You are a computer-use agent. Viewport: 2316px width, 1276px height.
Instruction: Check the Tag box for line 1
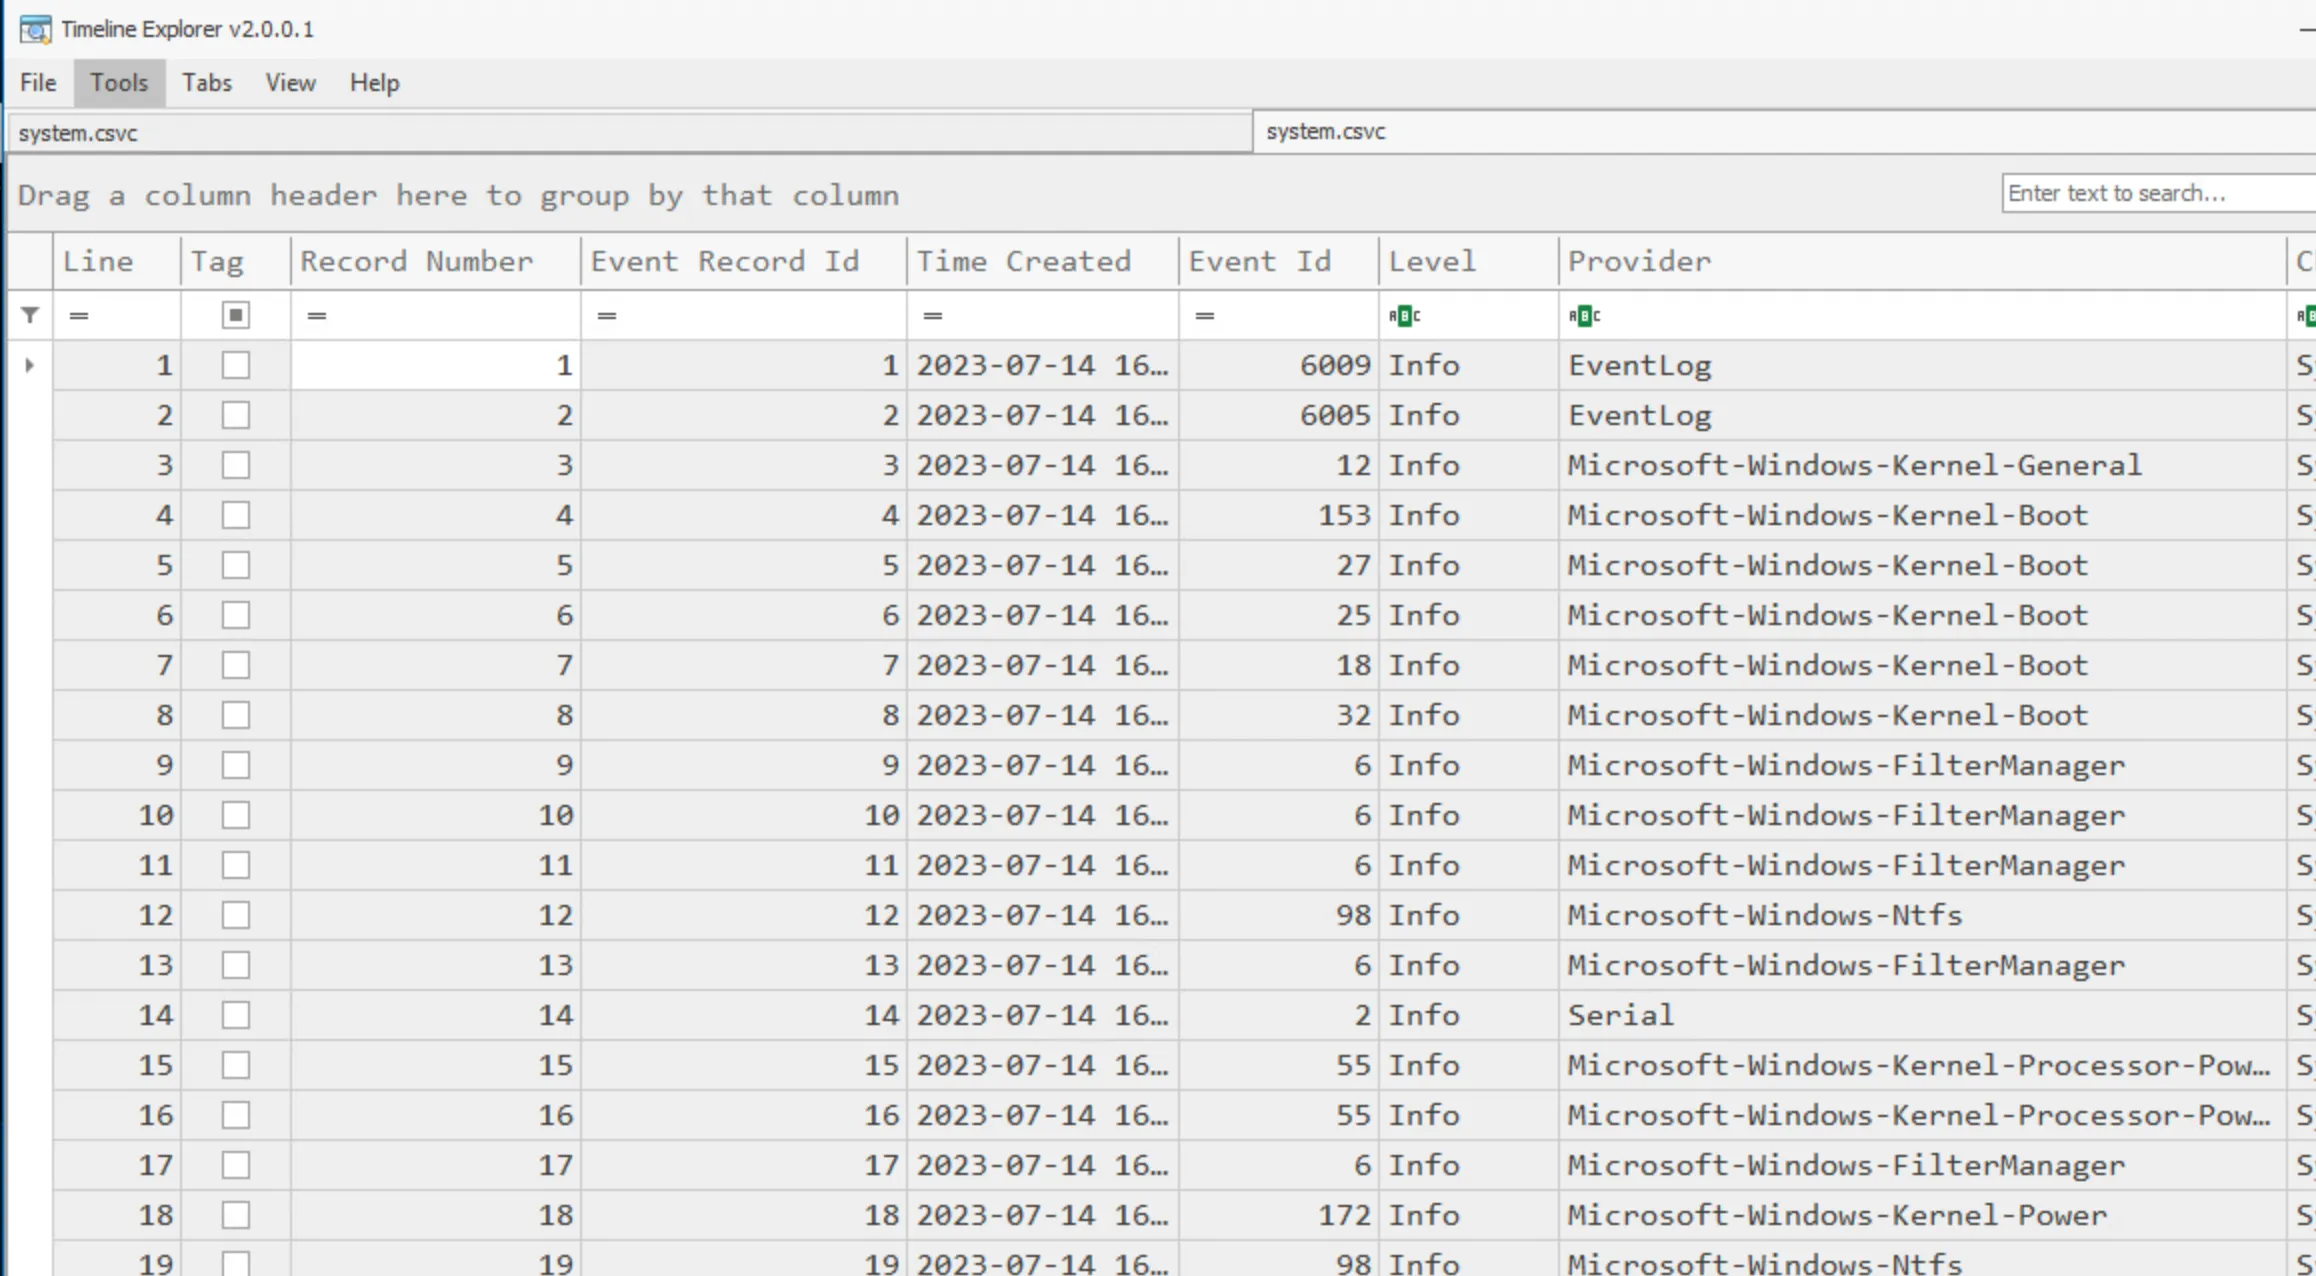(236, 365)
